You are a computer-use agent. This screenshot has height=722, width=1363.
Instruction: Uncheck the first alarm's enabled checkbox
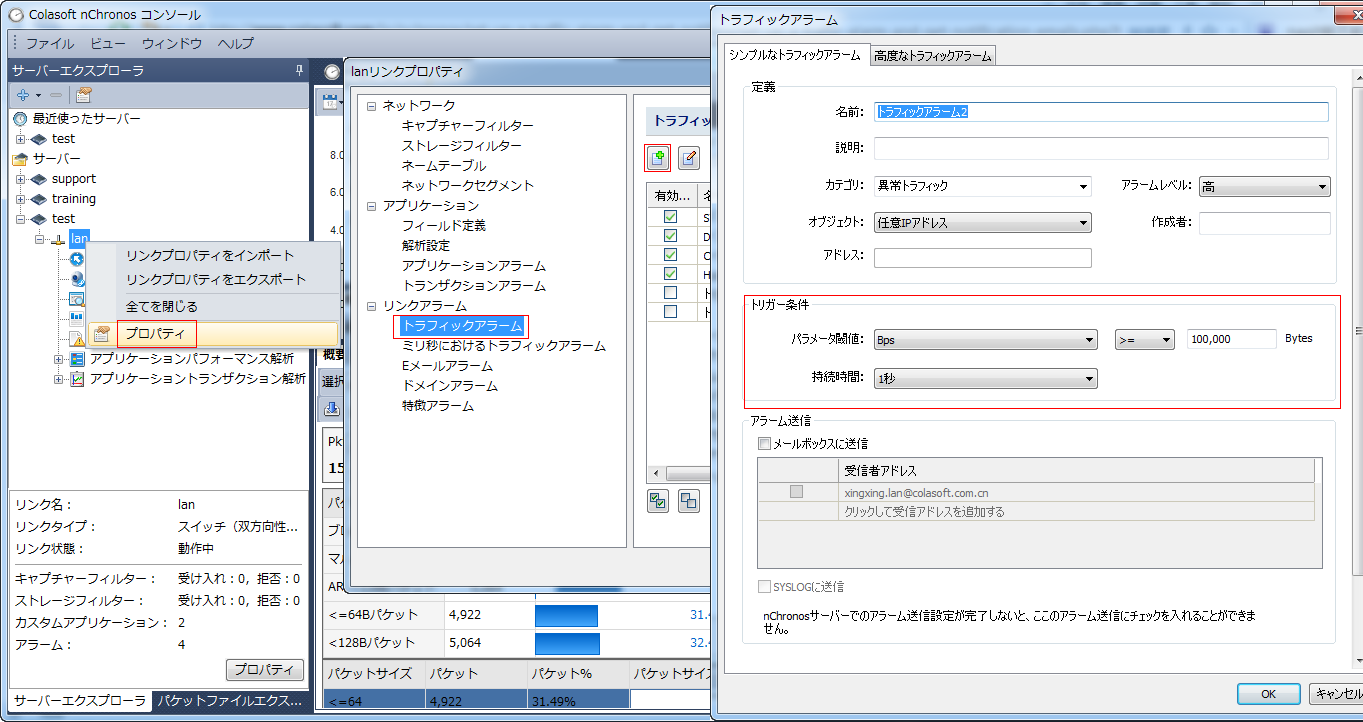(x=669, y=217)
